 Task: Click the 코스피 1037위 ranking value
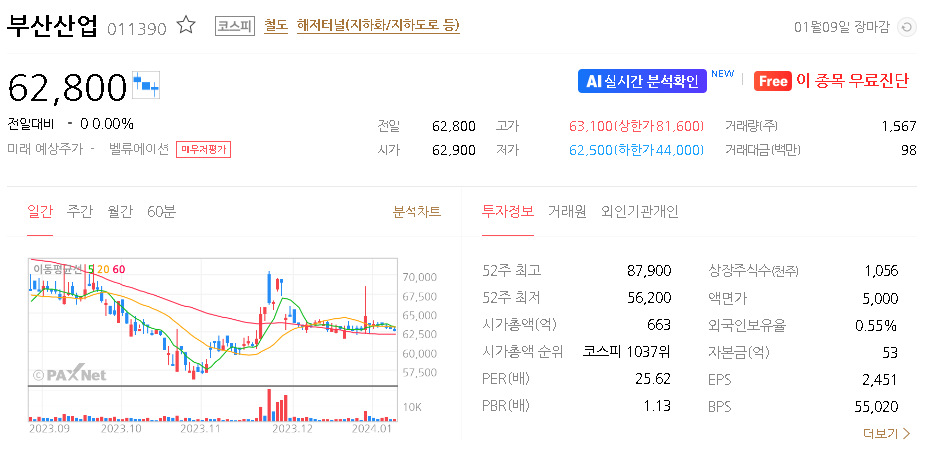627,352
